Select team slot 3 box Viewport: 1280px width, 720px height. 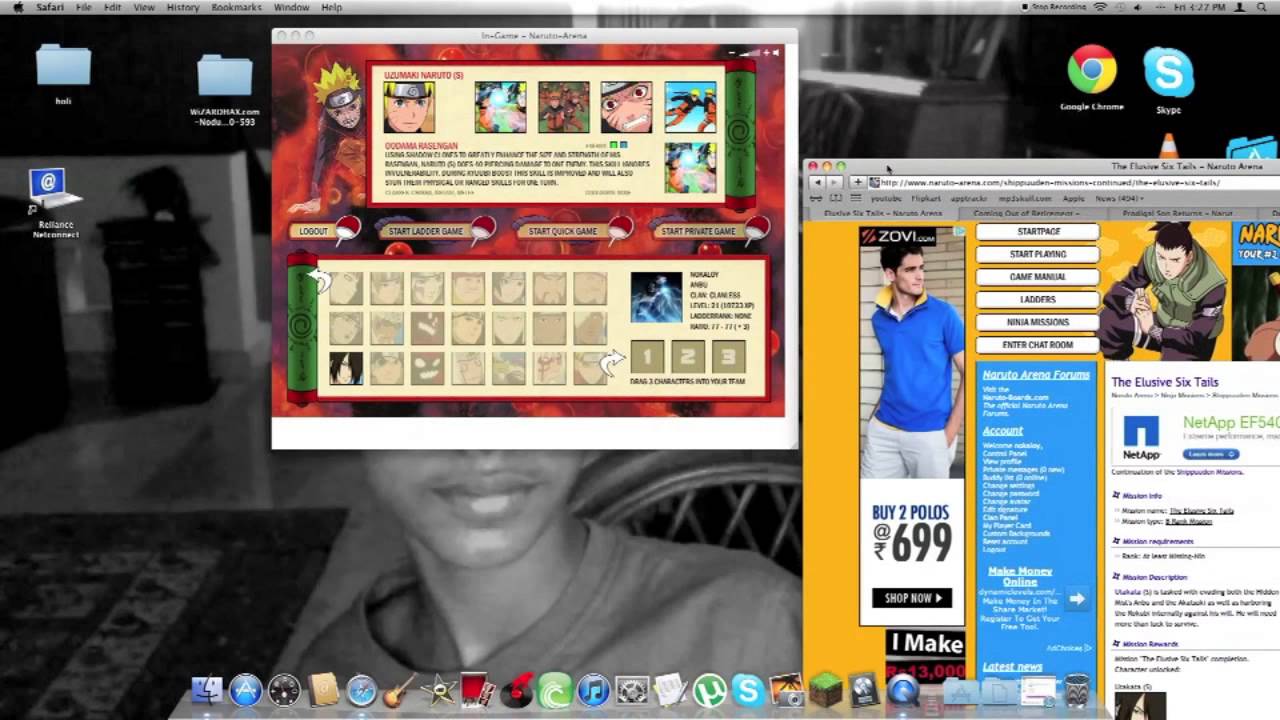(x=728, y=356)
